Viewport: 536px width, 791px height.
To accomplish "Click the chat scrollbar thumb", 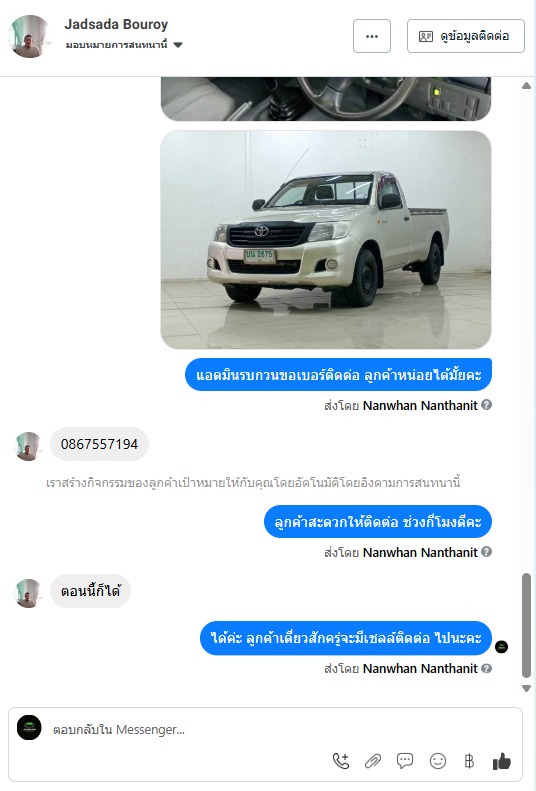I will click(x=526, y=625).
